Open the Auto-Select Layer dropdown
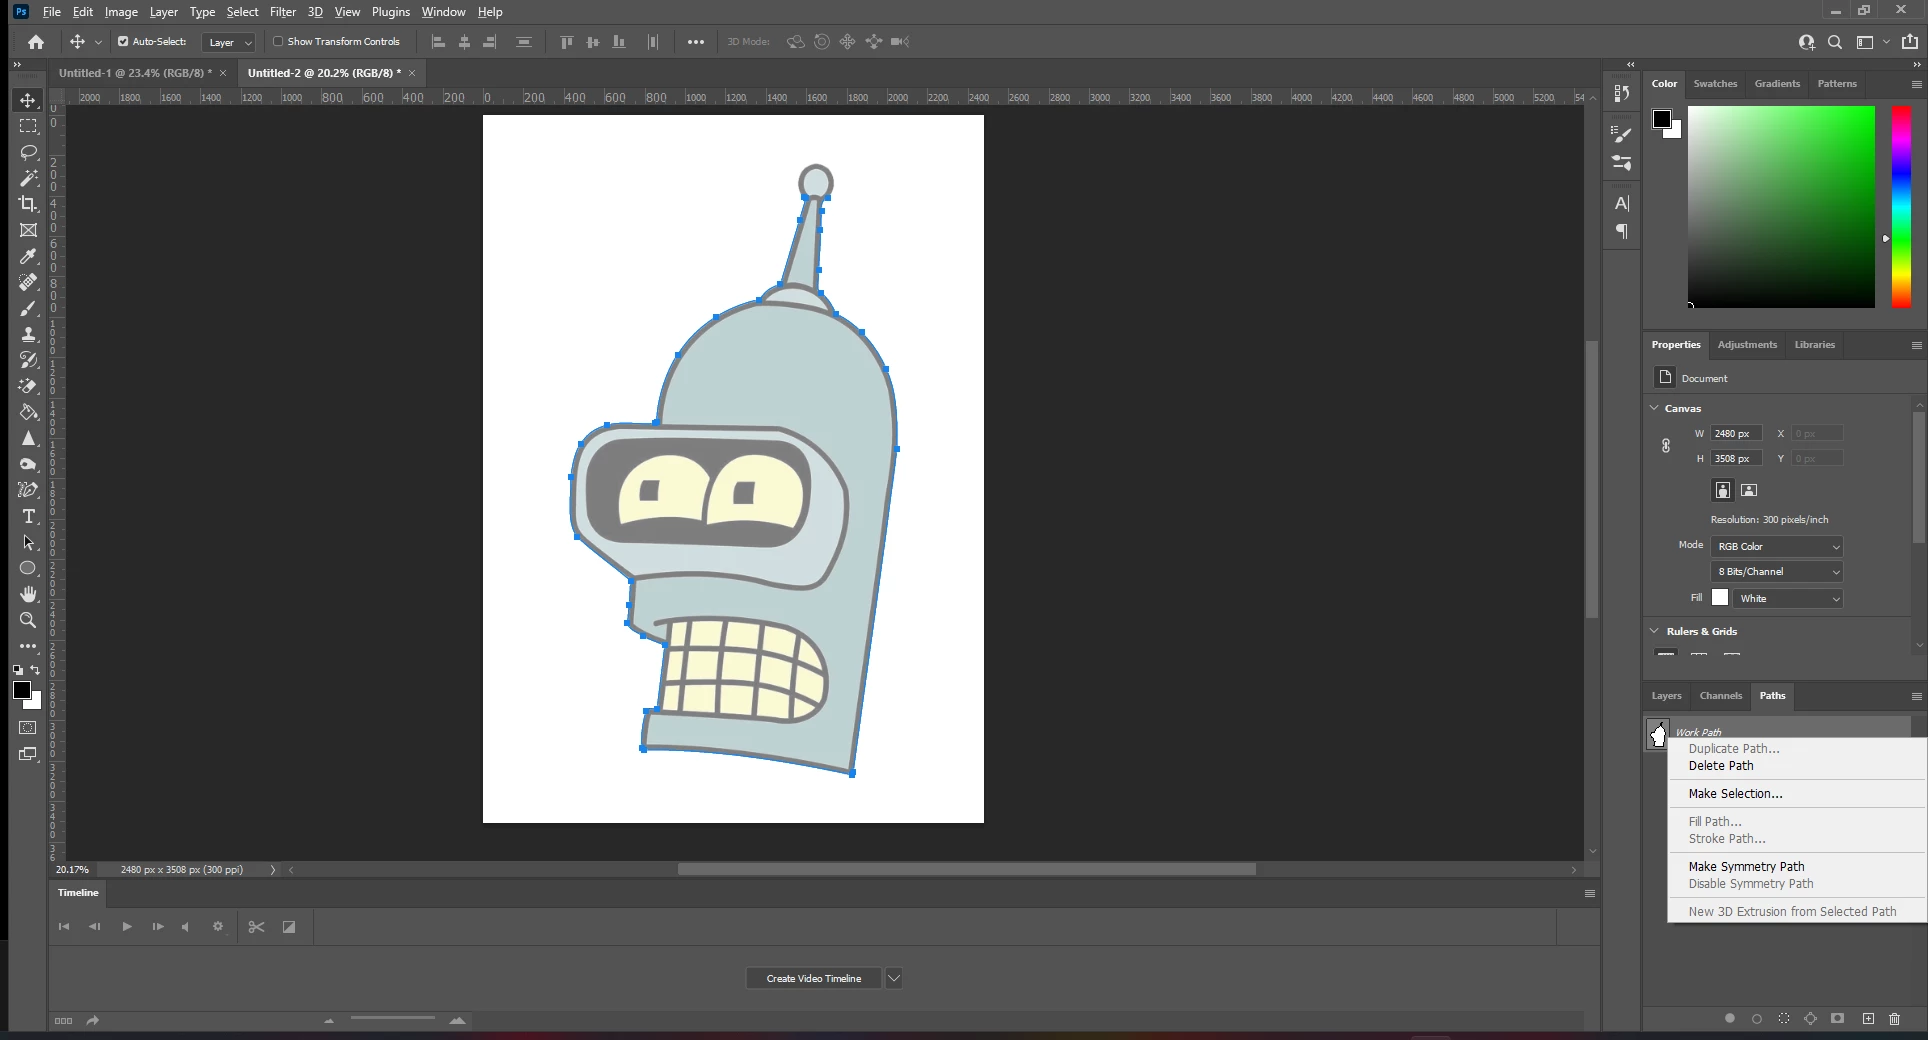The height and width of the screenshot is (1040, 1928). [229, 42]
